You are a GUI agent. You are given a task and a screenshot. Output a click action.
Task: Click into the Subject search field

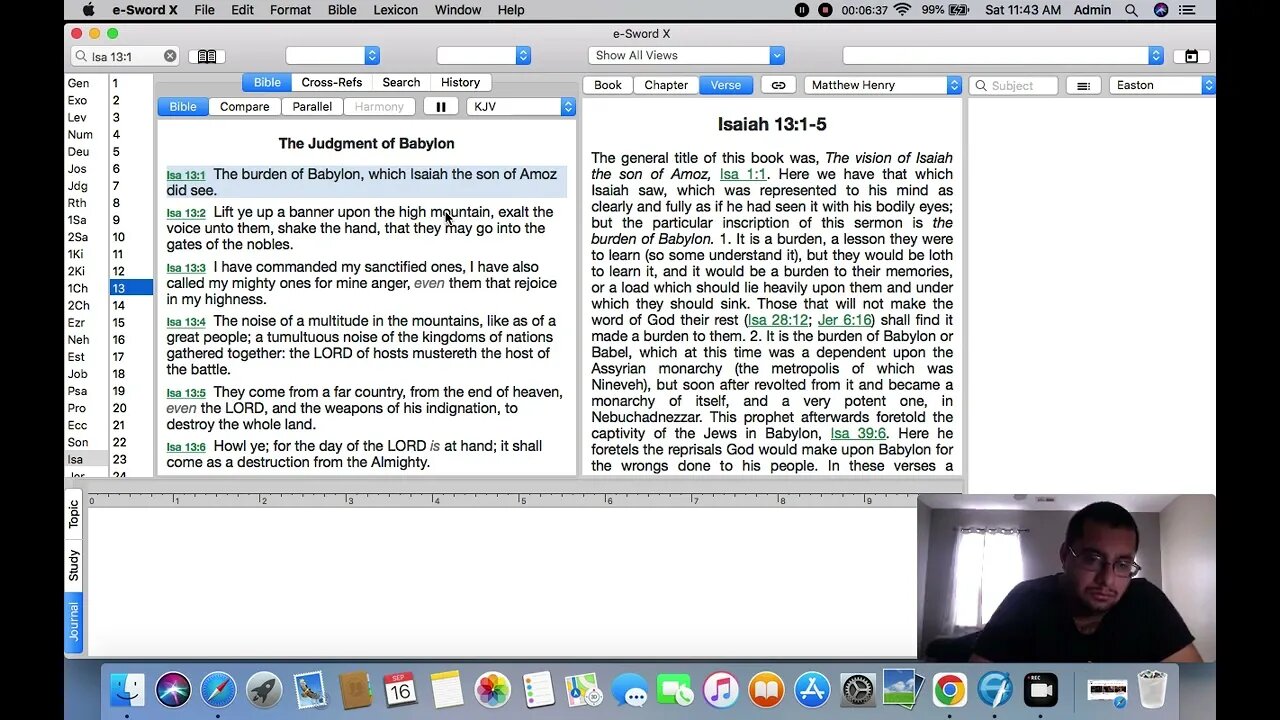pyautogui.click(x=1013, y=85)
